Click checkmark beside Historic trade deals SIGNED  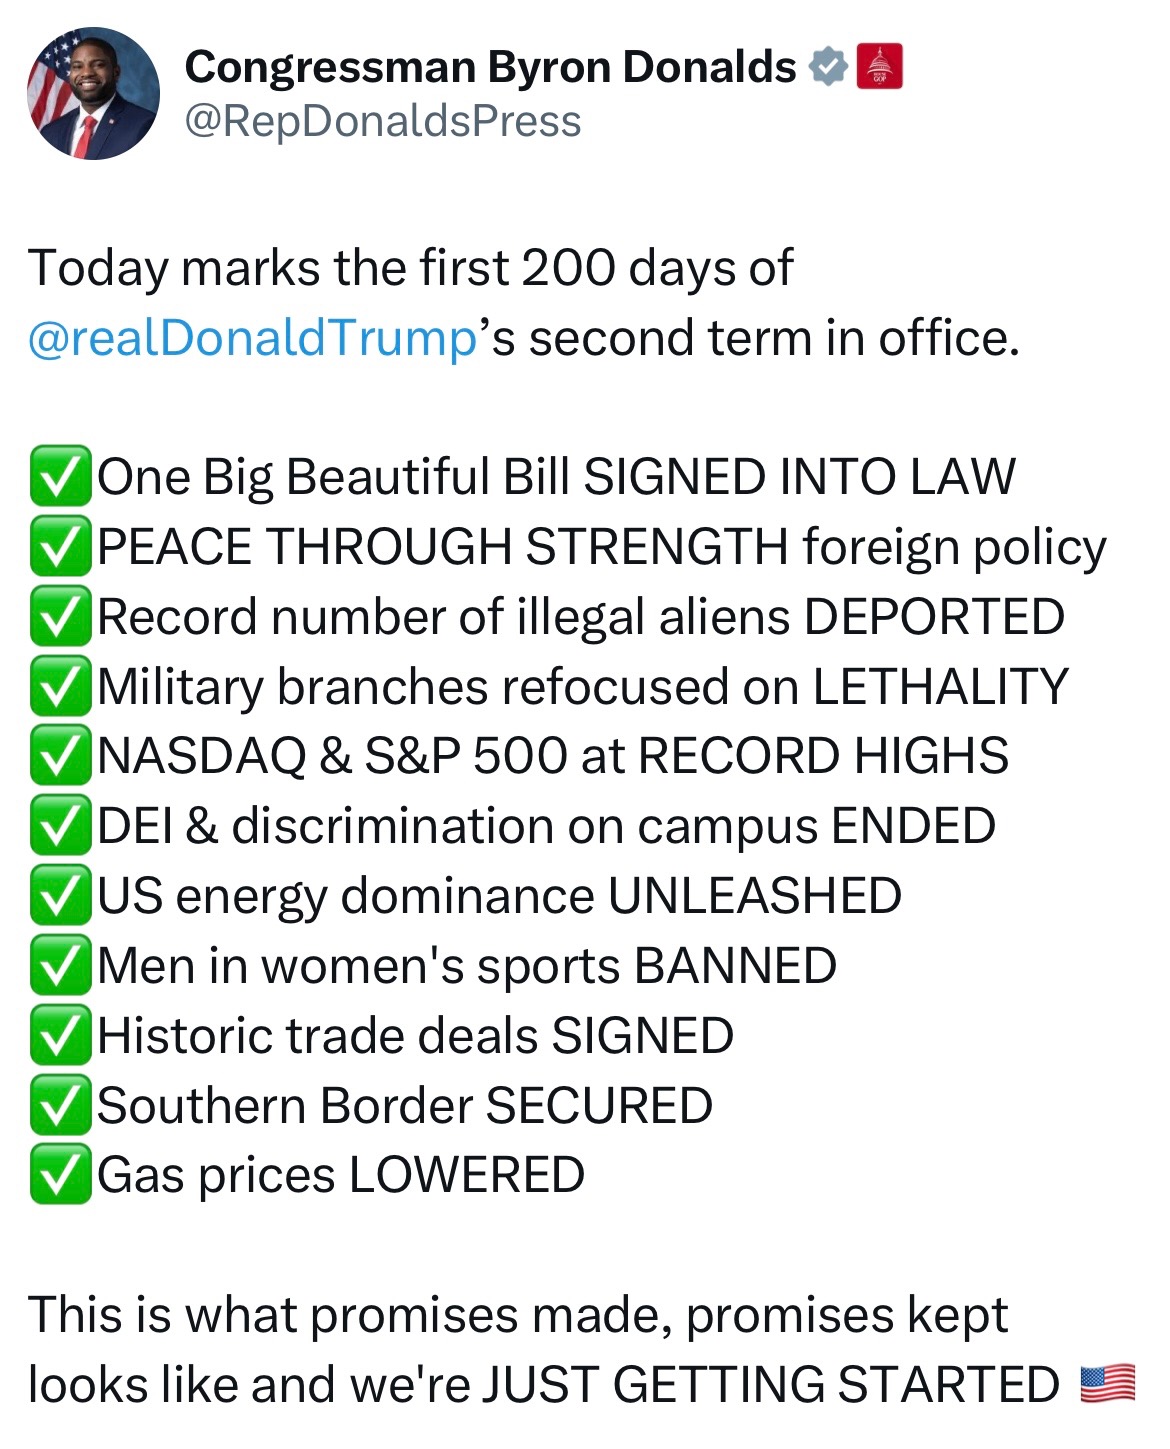[x=60, y=1036]
